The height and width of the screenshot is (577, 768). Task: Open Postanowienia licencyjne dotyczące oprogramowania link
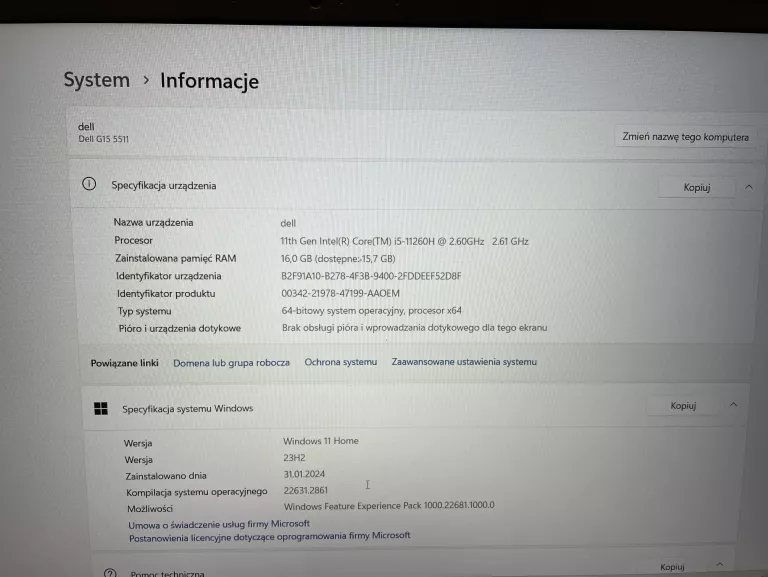coord(269,536)
